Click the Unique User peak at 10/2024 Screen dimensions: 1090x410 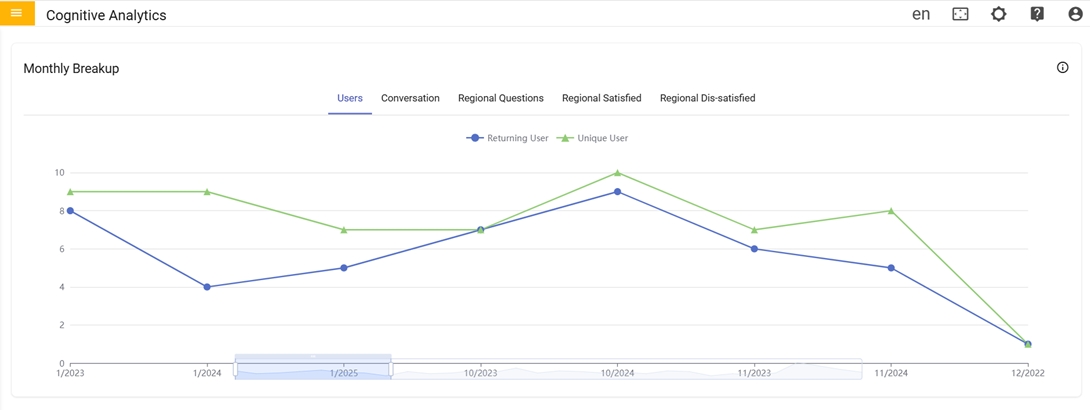tap(618, 173)
